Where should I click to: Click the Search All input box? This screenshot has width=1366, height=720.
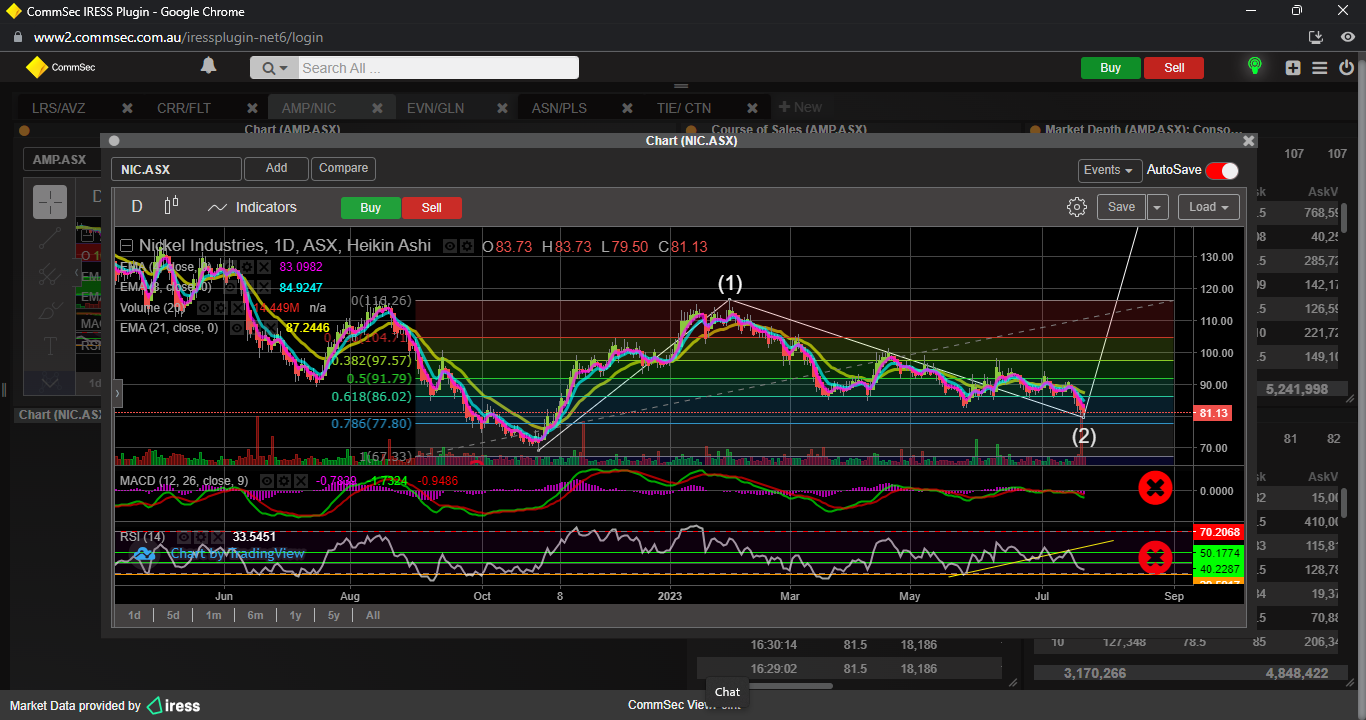[438, 68]
